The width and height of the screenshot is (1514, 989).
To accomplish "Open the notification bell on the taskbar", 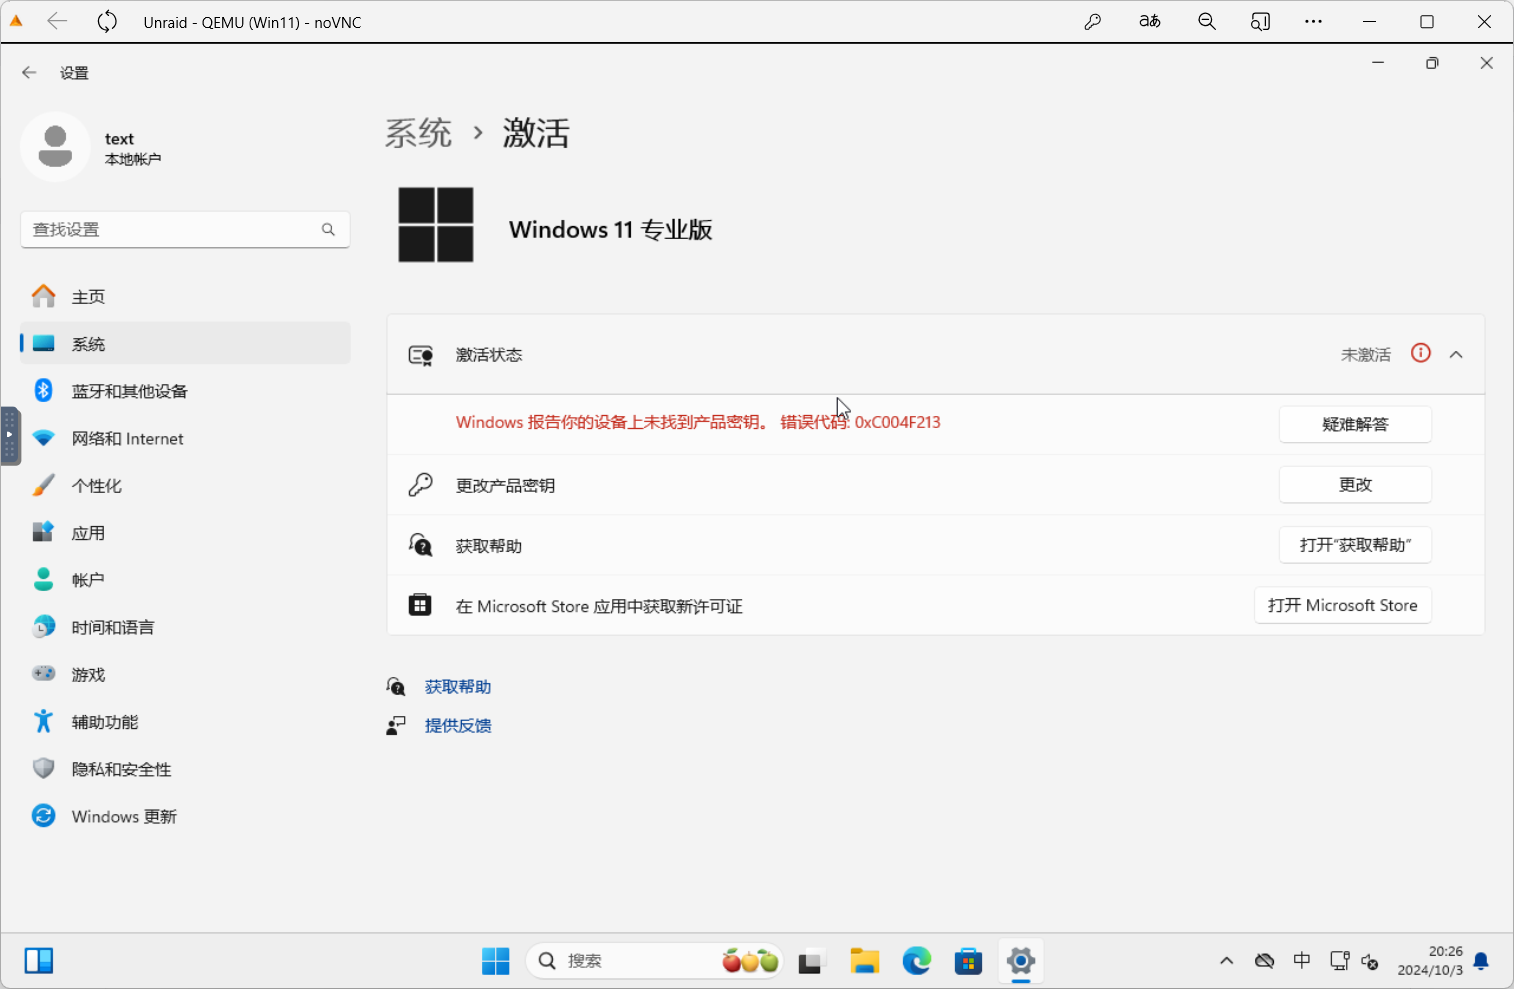I will point(1482,961).
